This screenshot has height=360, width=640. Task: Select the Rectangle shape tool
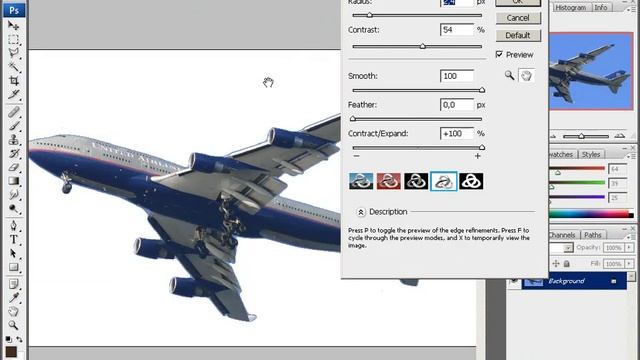click(13, 267)
